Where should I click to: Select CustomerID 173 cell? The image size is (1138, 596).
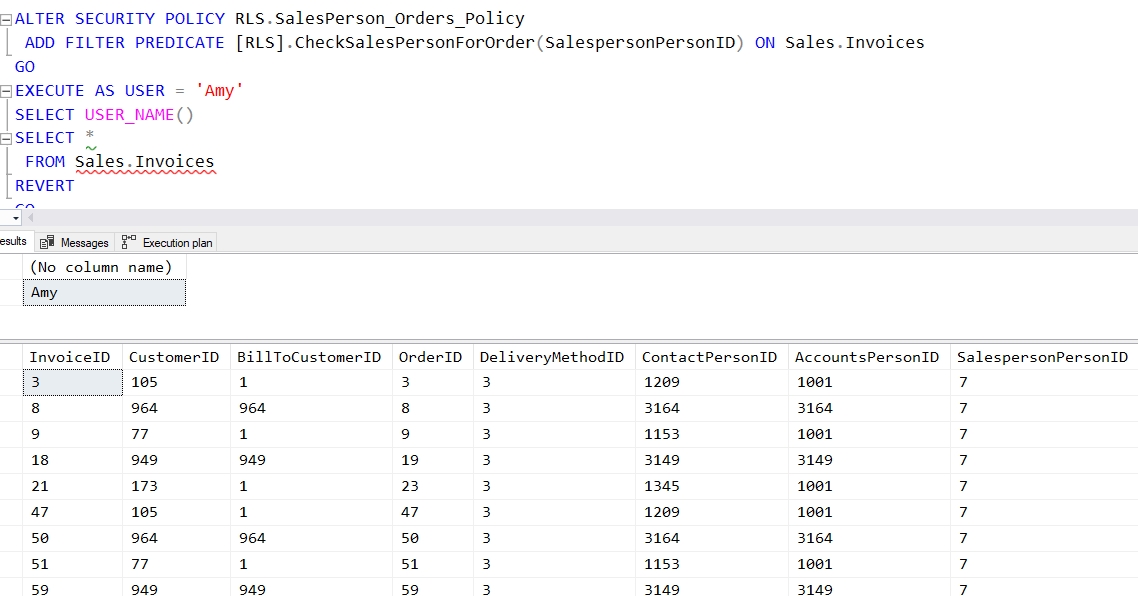point(177,486)
